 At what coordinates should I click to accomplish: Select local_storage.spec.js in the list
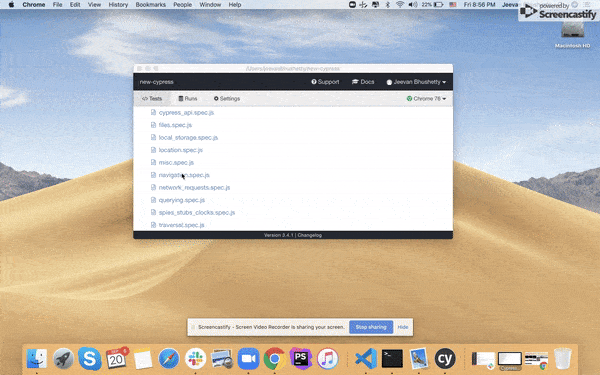pyautogui.click(x=188, y=137)
